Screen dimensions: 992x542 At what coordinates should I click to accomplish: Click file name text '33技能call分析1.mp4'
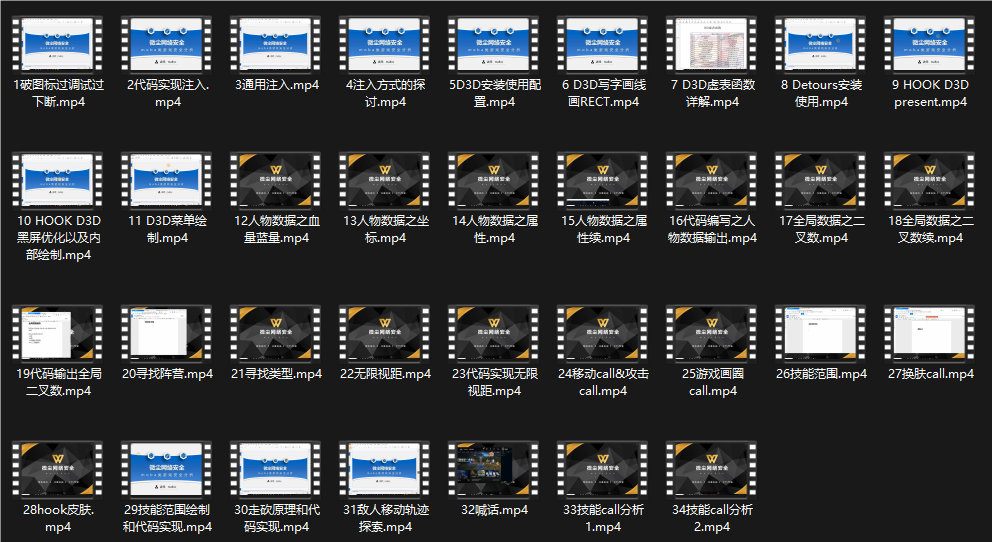point(604,519)
